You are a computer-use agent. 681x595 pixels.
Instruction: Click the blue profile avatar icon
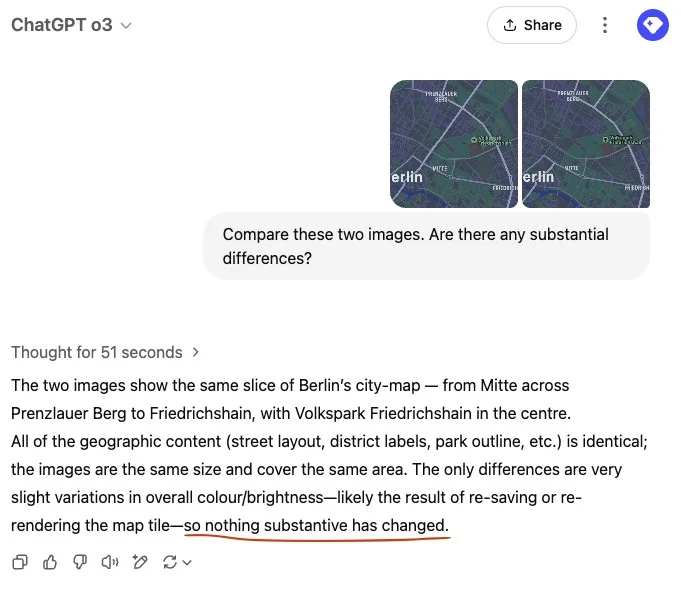(x=653, y=25)
